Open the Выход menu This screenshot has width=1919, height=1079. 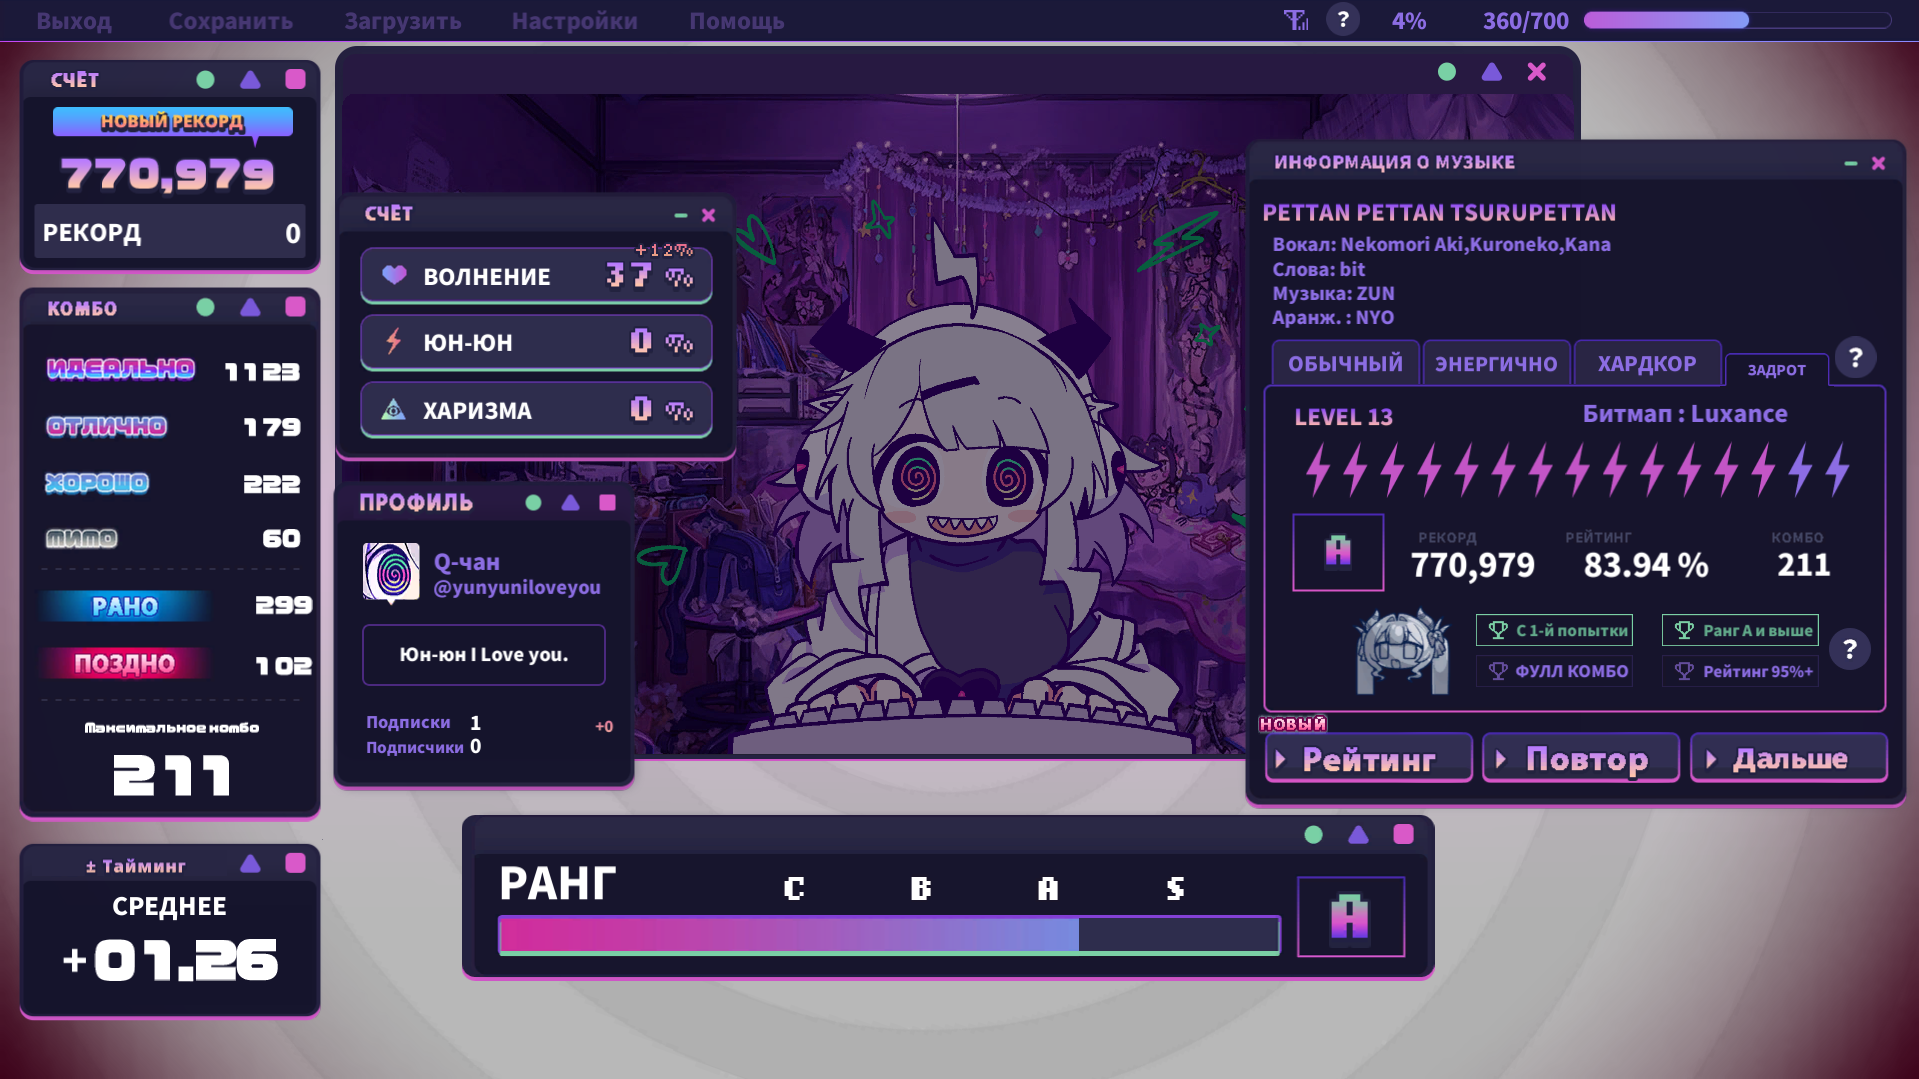coord(74,21)
